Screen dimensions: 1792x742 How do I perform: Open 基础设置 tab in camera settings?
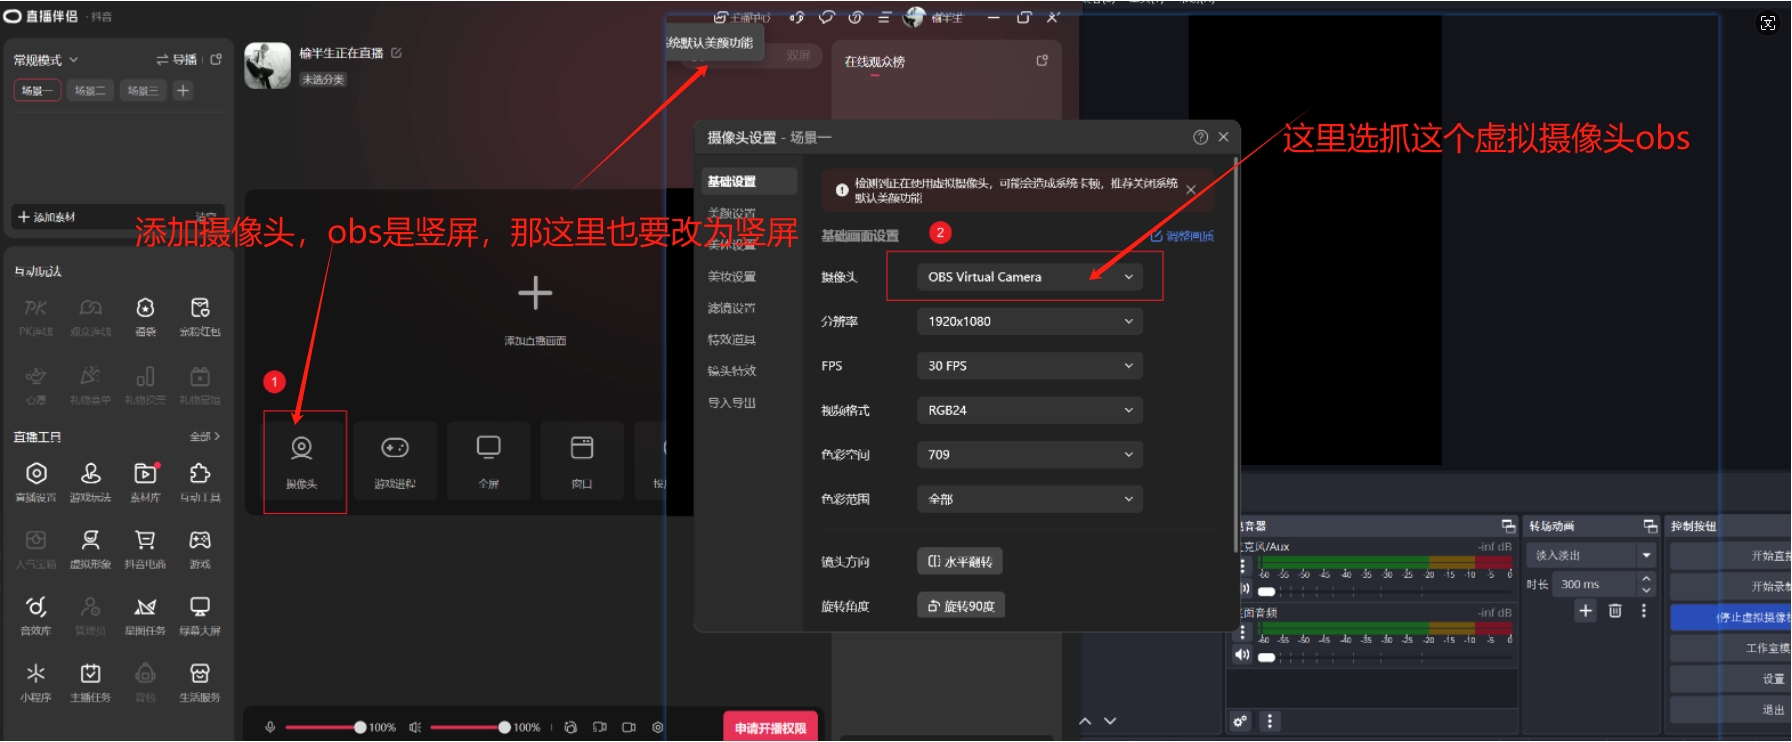(x=749, y=181)
